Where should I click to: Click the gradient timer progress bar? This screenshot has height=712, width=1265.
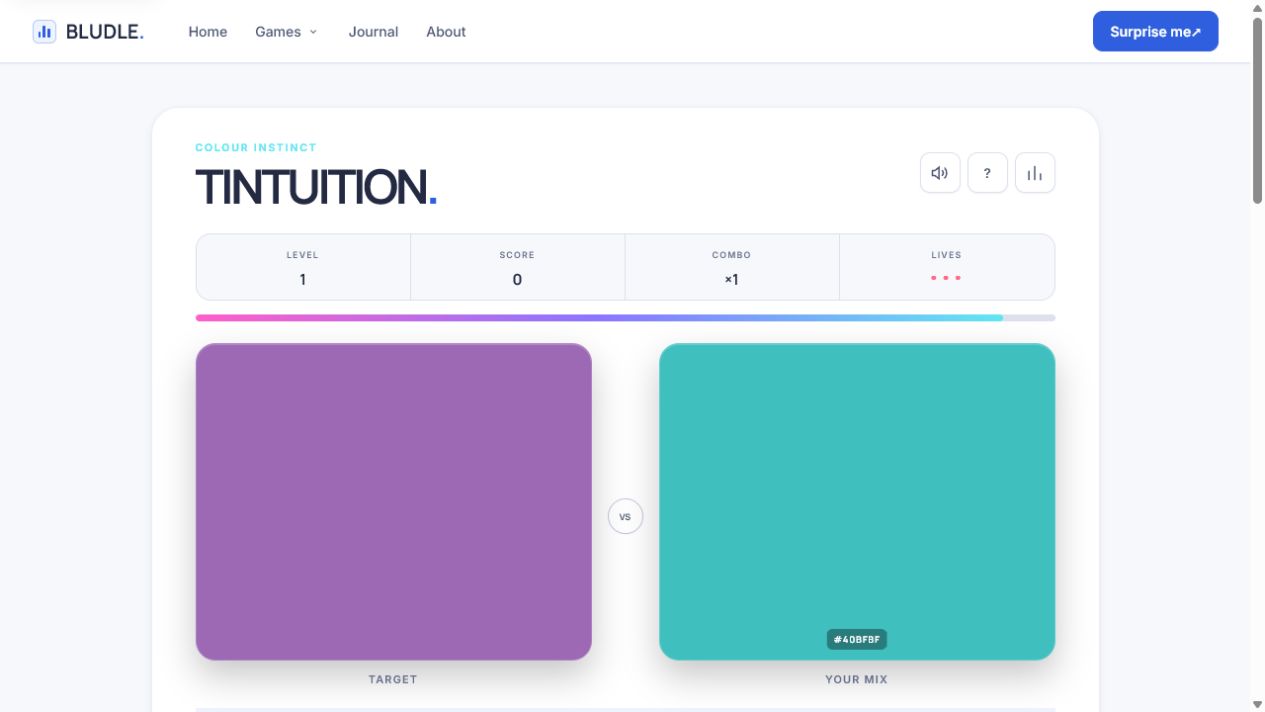(625, 318)
